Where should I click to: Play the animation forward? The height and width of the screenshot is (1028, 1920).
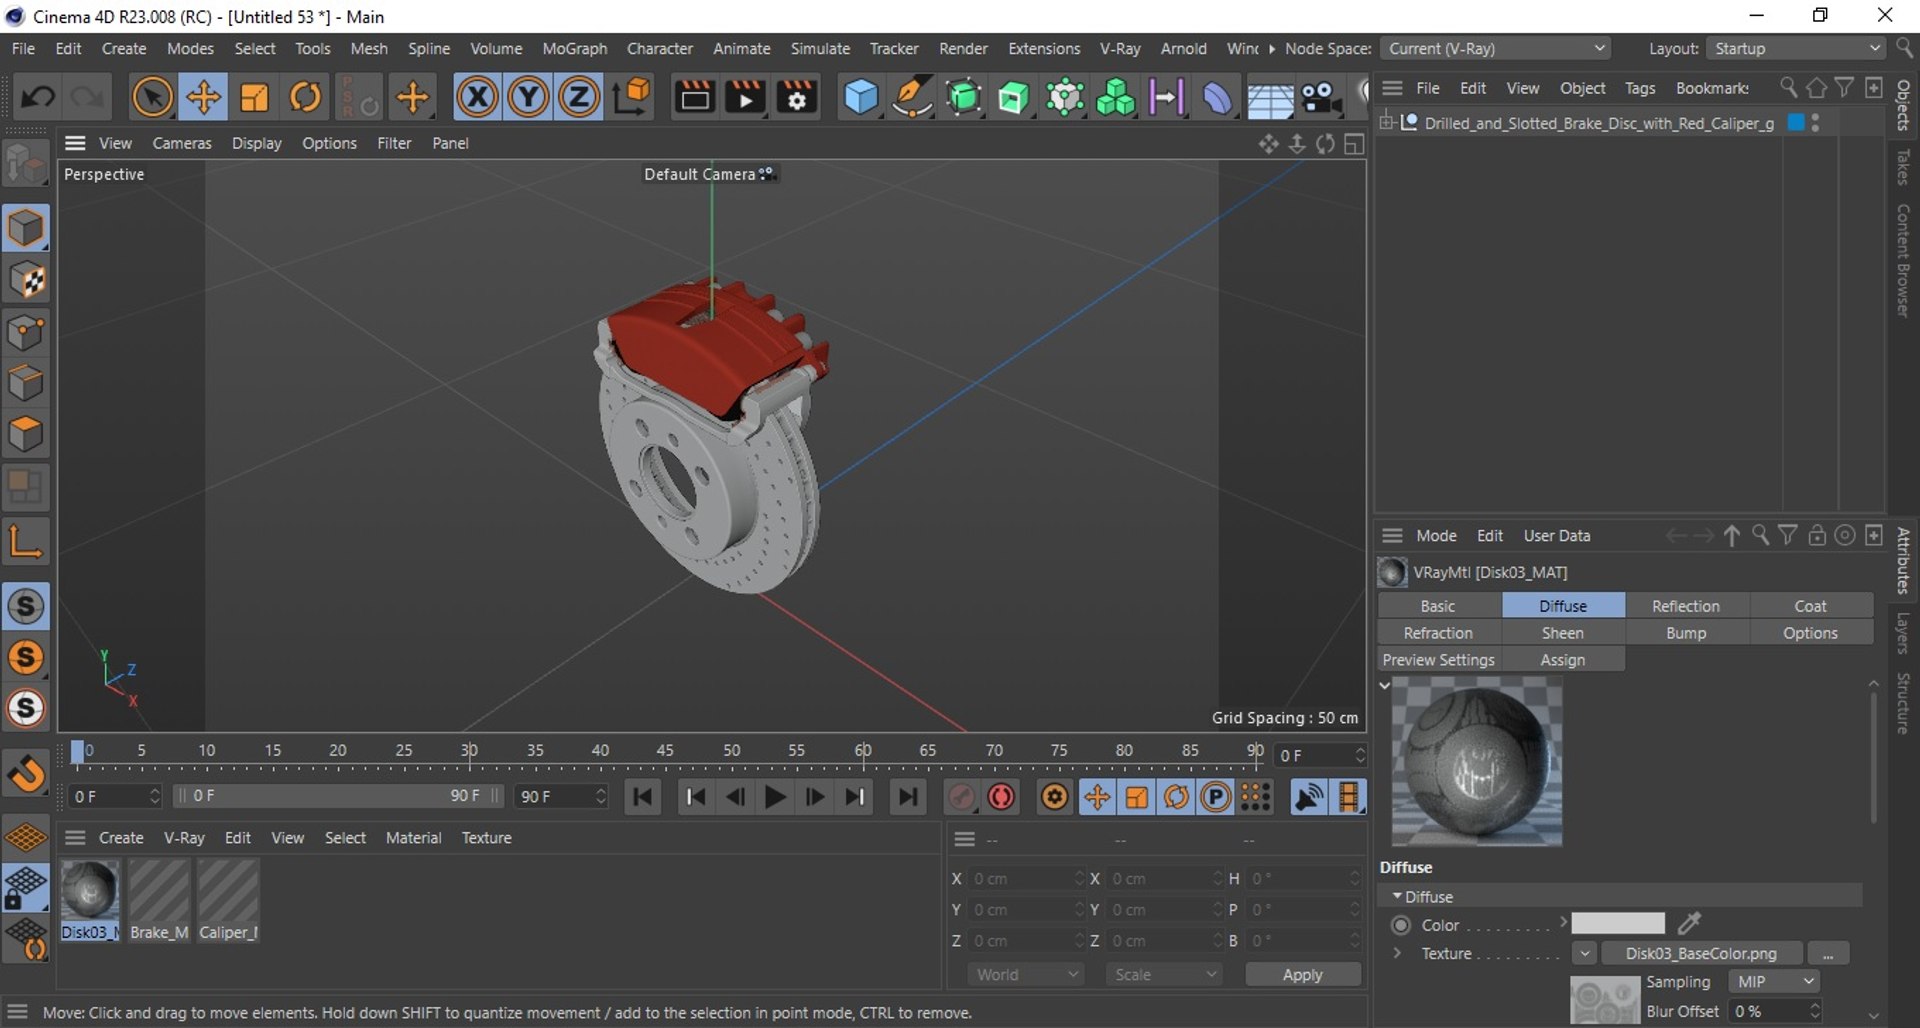coord(775,797)
